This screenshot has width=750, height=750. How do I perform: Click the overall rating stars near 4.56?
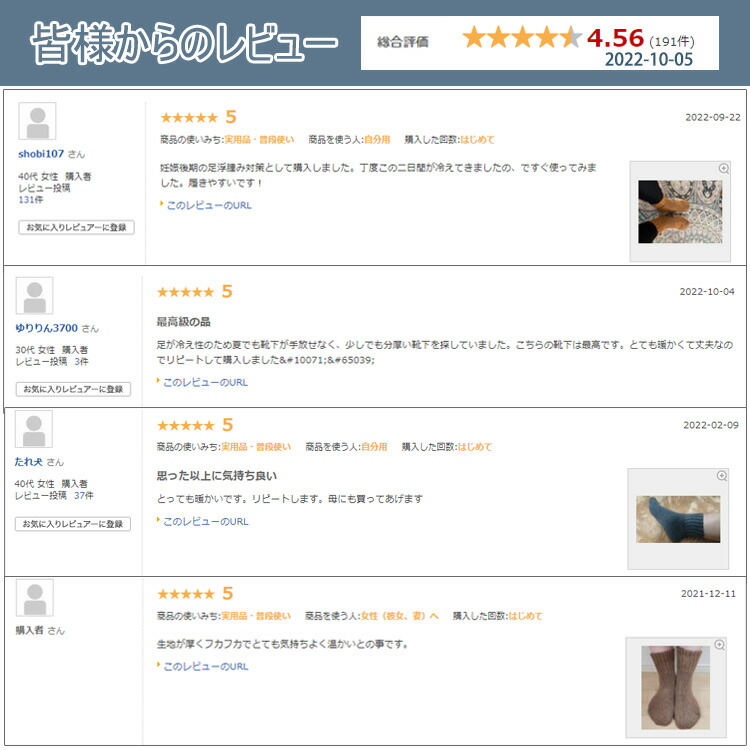[x=522, y=37]
